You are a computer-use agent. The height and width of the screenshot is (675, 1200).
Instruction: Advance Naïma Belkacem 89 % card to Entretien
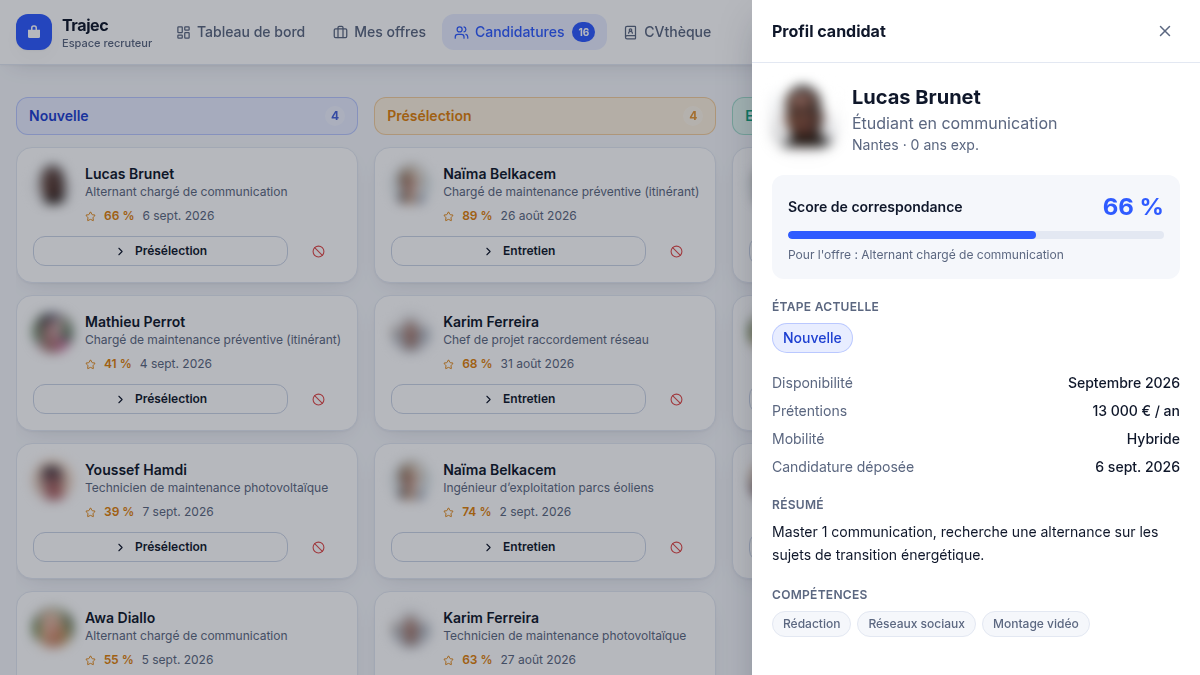pyautogui.click(x=518, y=251)
